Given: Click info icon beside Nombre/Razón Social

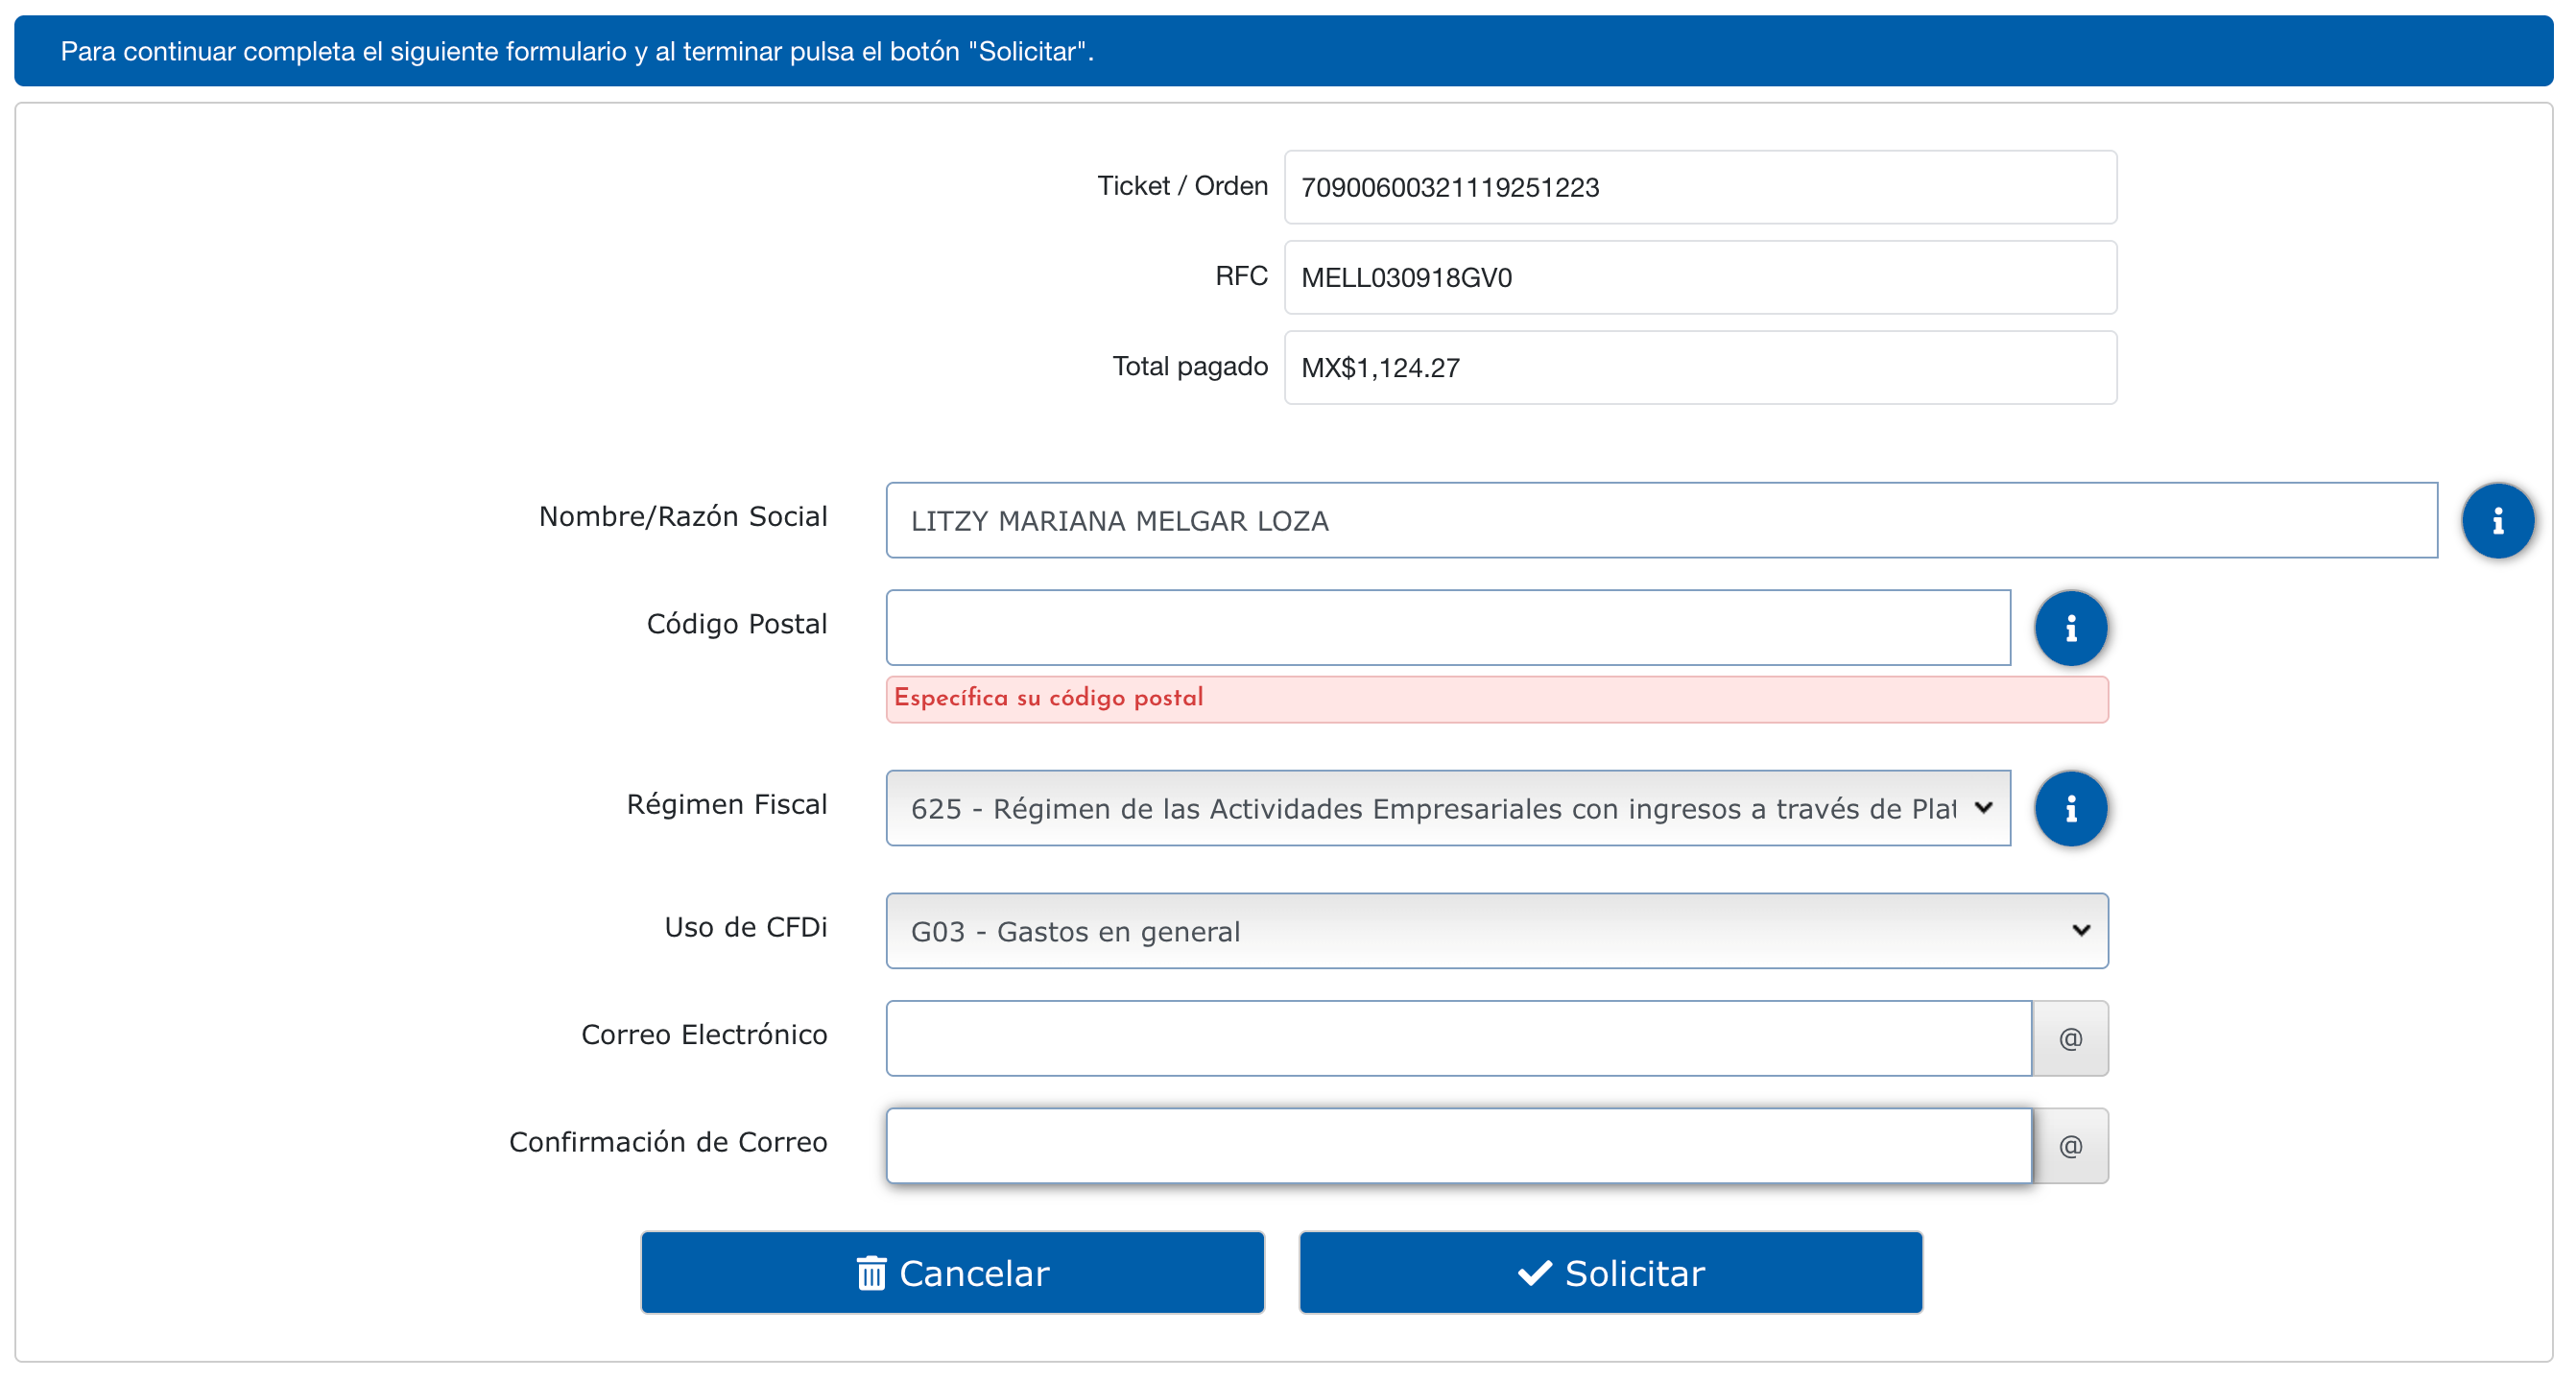Looking at the screenshot, I should pyautogui.click(x=2497, y=520).
